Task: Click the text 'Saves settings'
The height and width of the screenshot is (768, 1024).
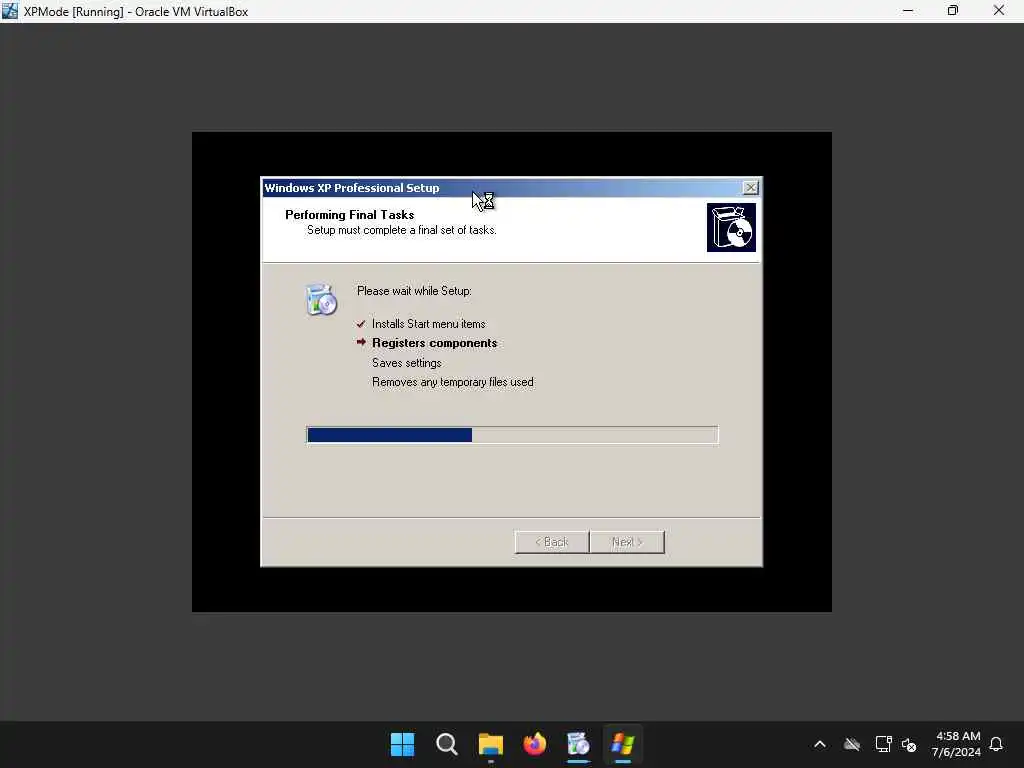Action: point(406,363)
